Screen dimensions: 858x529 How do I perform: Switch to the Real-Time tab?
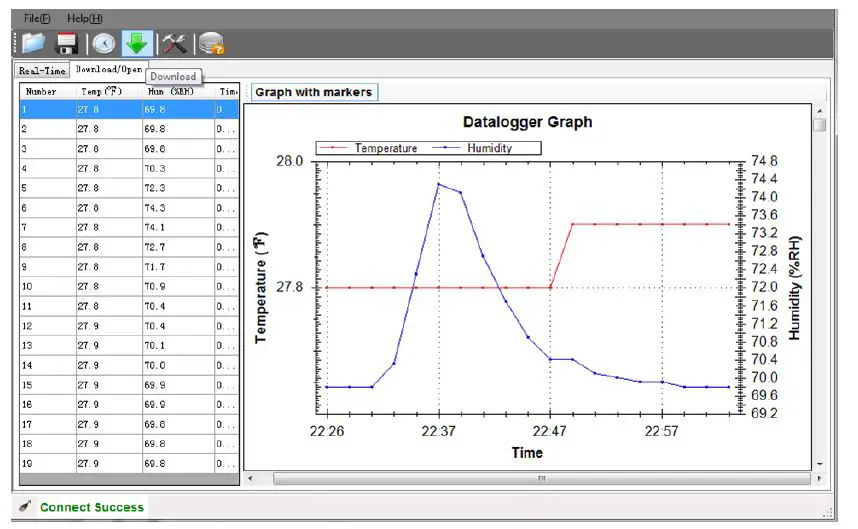click(x=42, y=71)
